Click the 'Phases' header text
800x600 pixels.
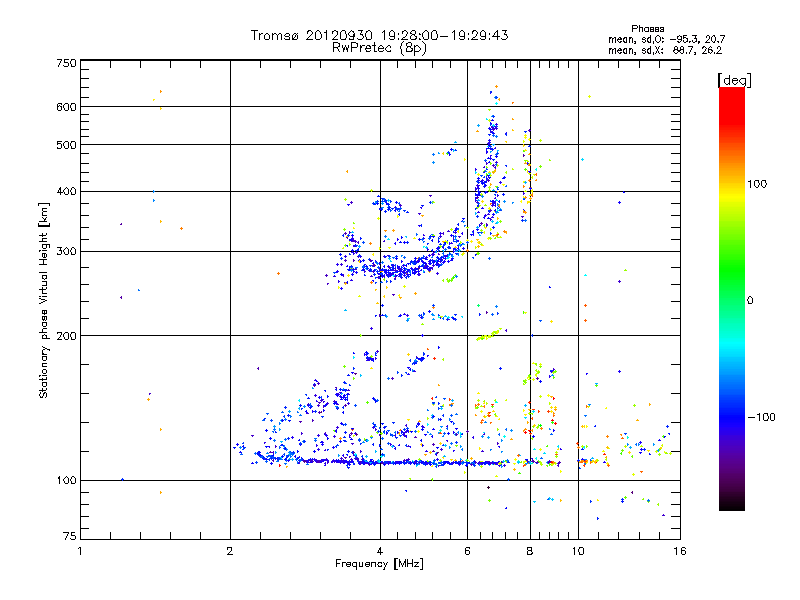[x=647, y=29]
